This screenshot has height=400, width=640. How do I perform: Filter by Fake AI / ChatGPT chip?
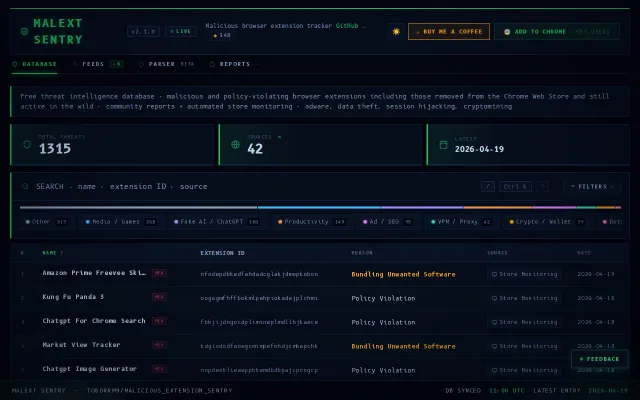tap(217, 222)
